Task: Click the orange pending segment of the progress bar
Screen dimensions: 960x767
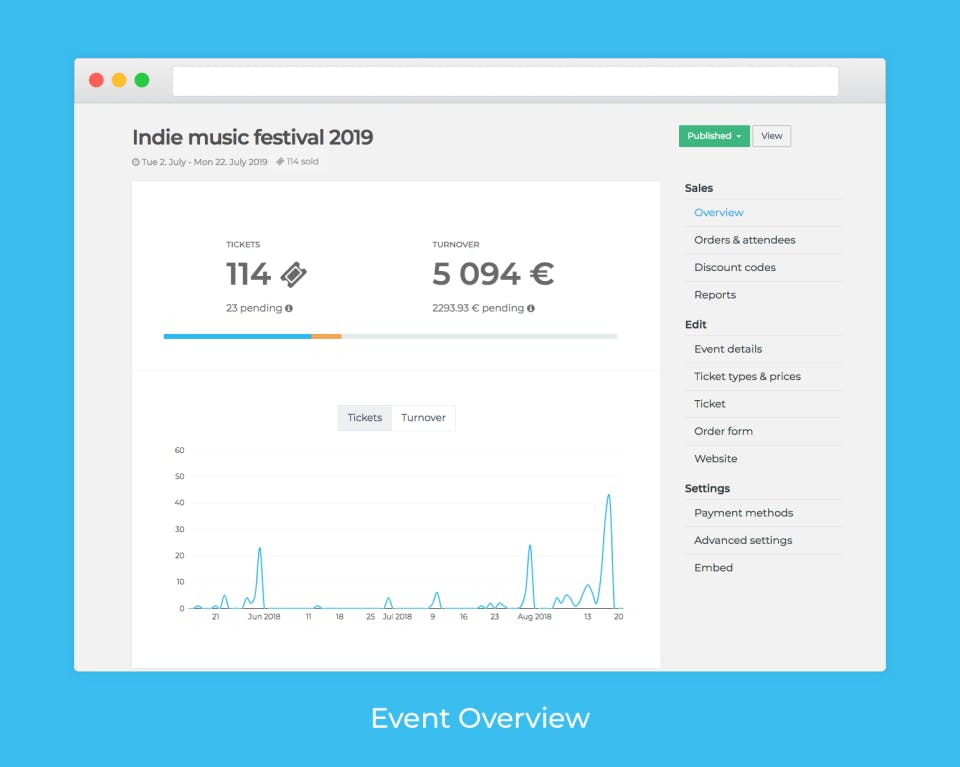Action: 326,337
